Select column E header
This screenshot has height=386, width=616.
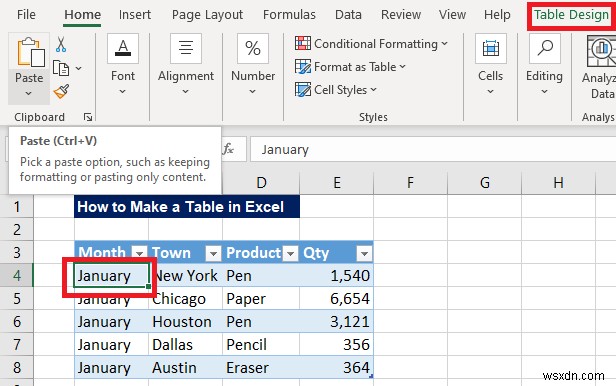click(x=337, y=183)
